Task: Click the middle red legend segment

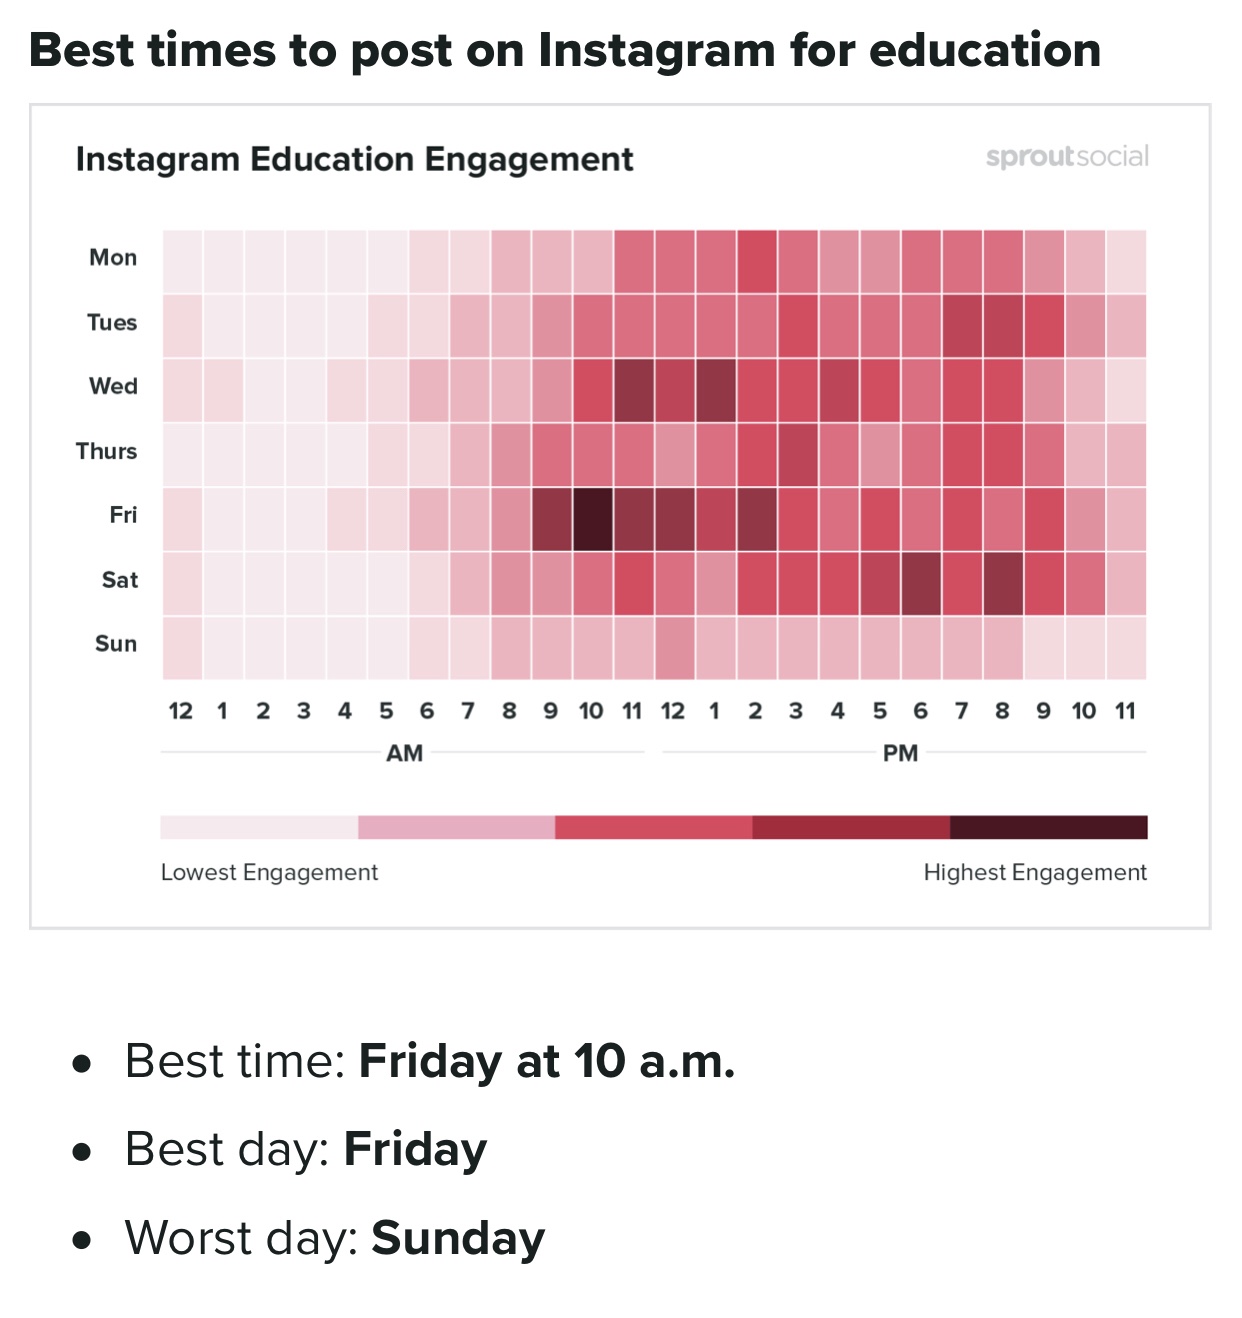Action: click(x=653, y=827)
